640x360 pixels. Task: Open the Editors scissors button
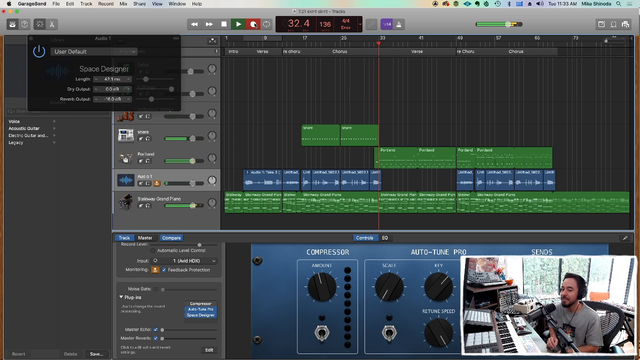click(52, 24)
